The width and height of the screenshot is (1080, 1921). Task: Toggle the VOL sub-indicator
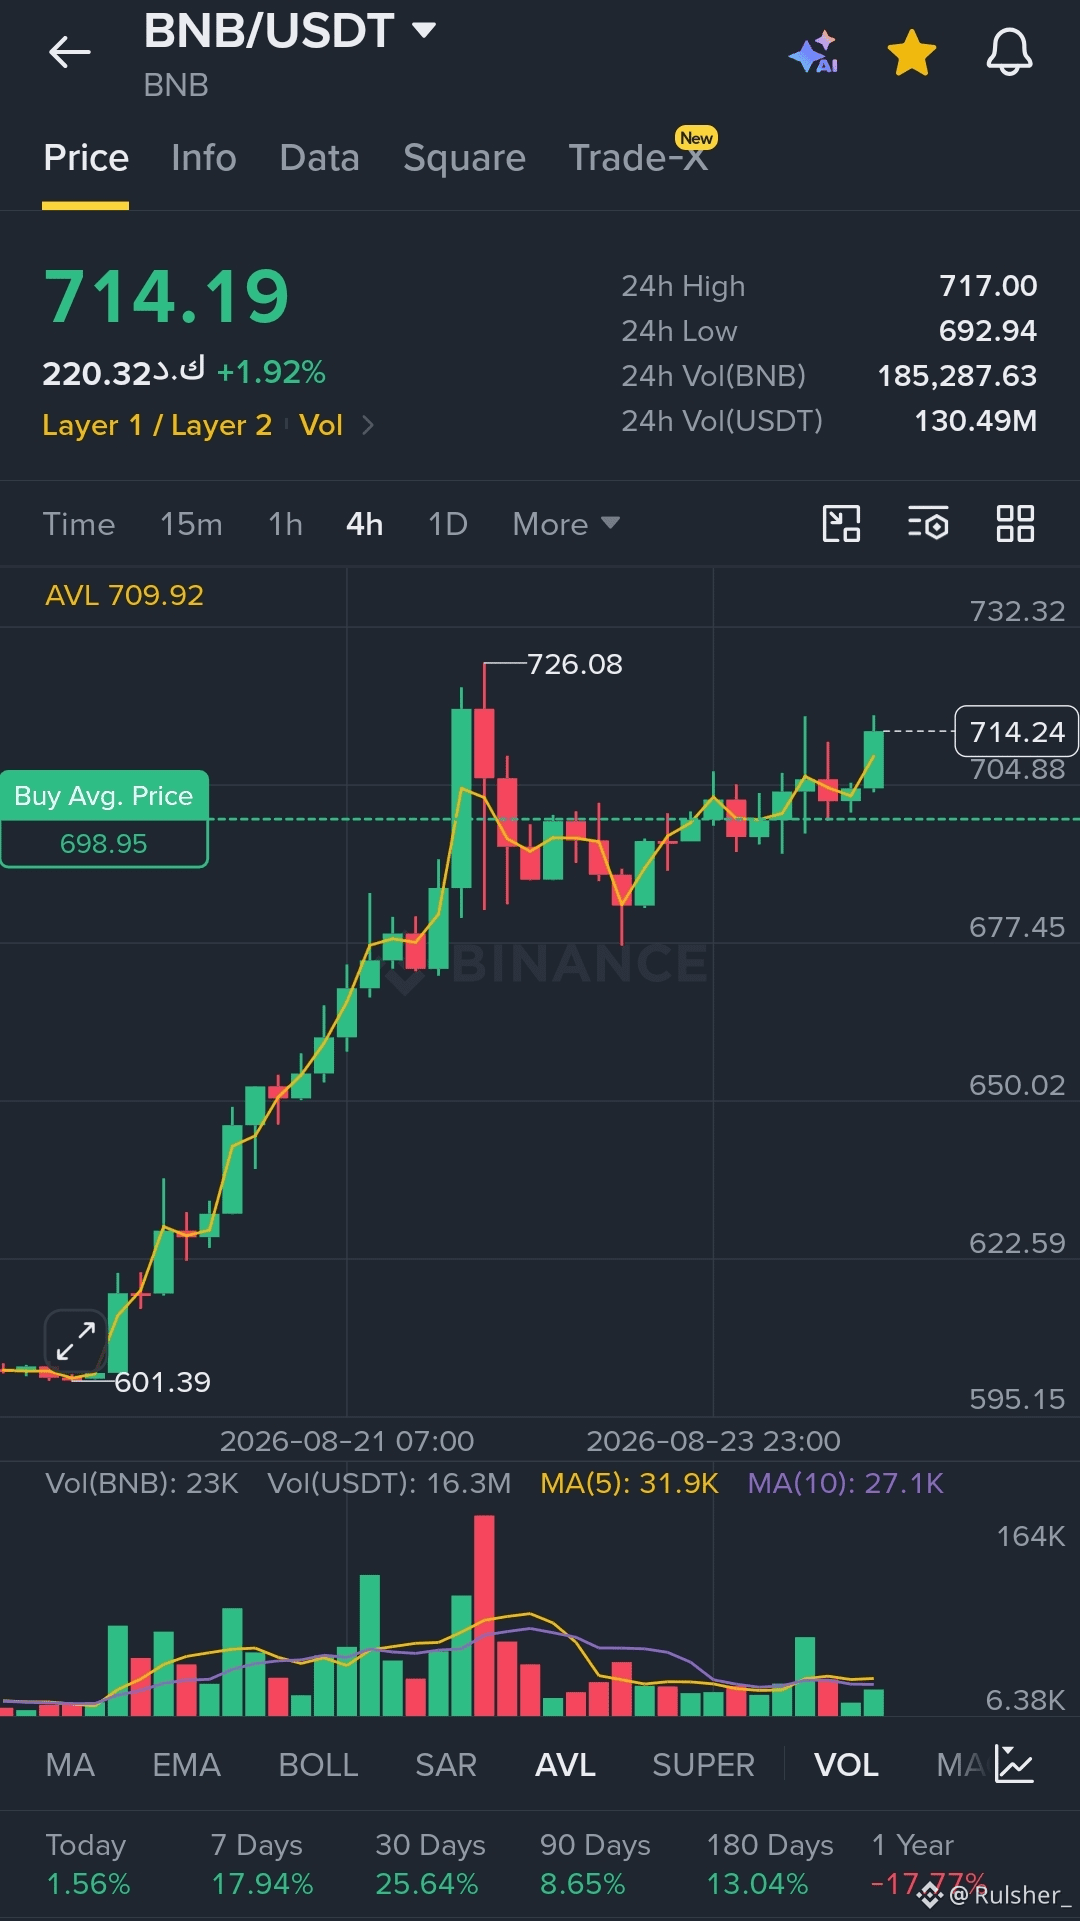pos(846,1765)
